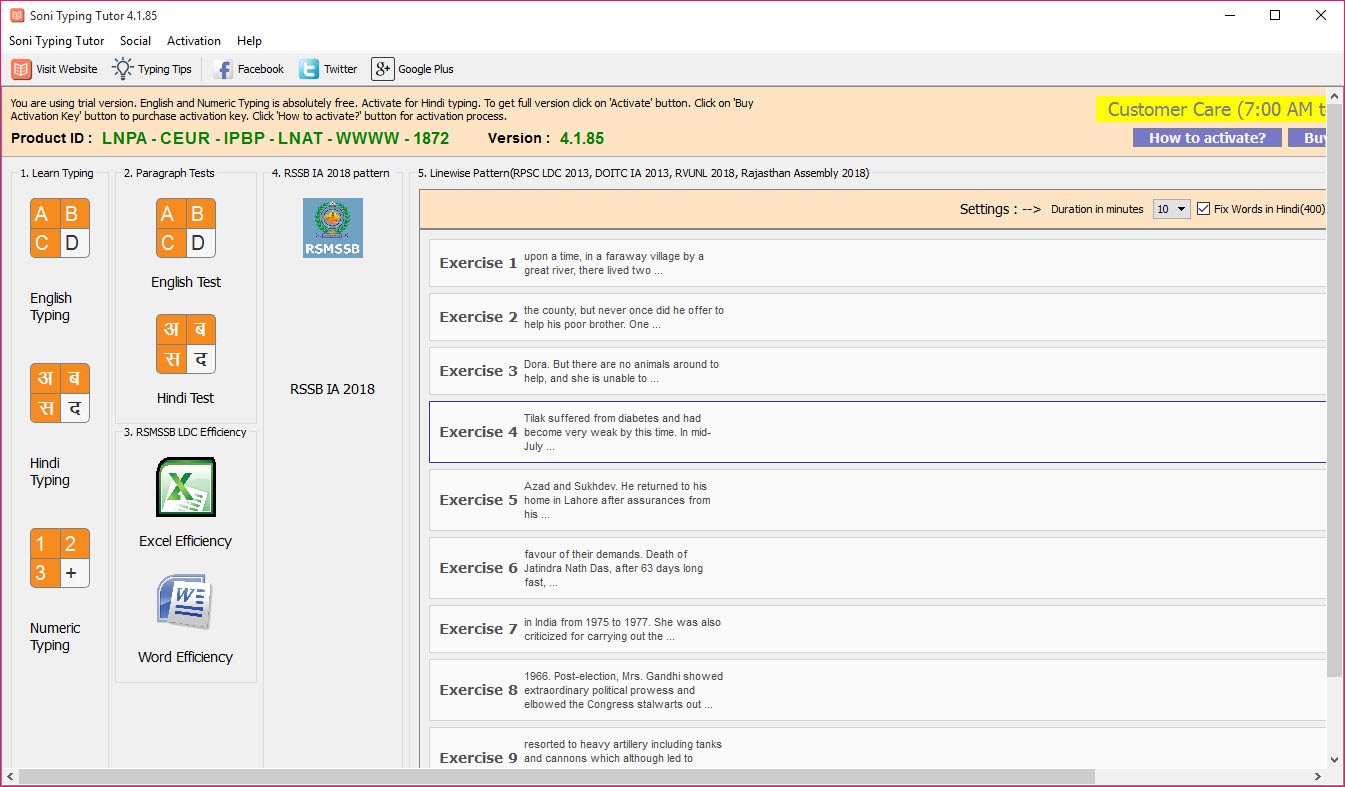The image size is (1345, 787).
Task: Click the How to activate? button
Action: (x=1206, y=138)
